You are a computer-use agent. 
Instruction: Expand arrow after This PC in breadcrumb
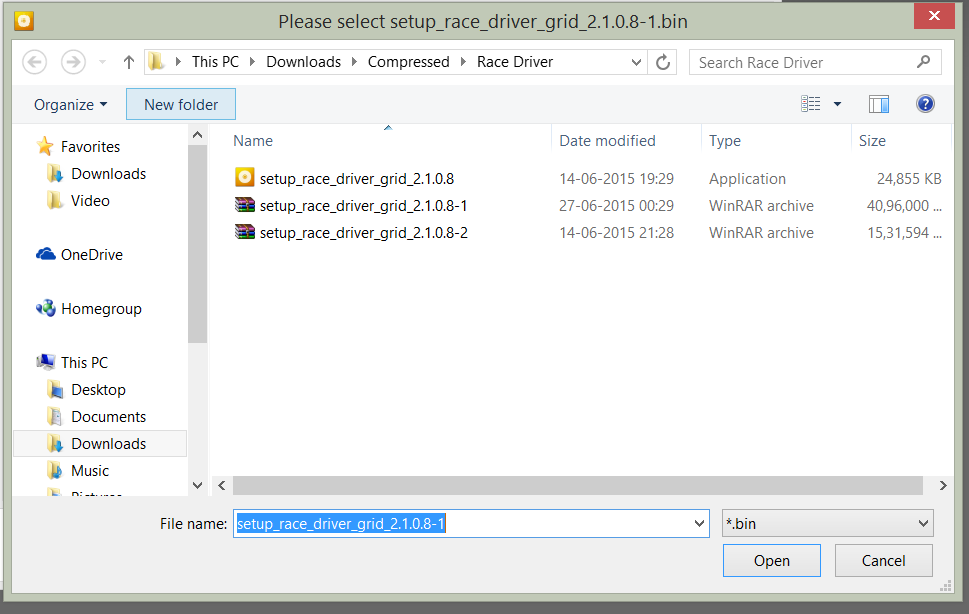252,62
